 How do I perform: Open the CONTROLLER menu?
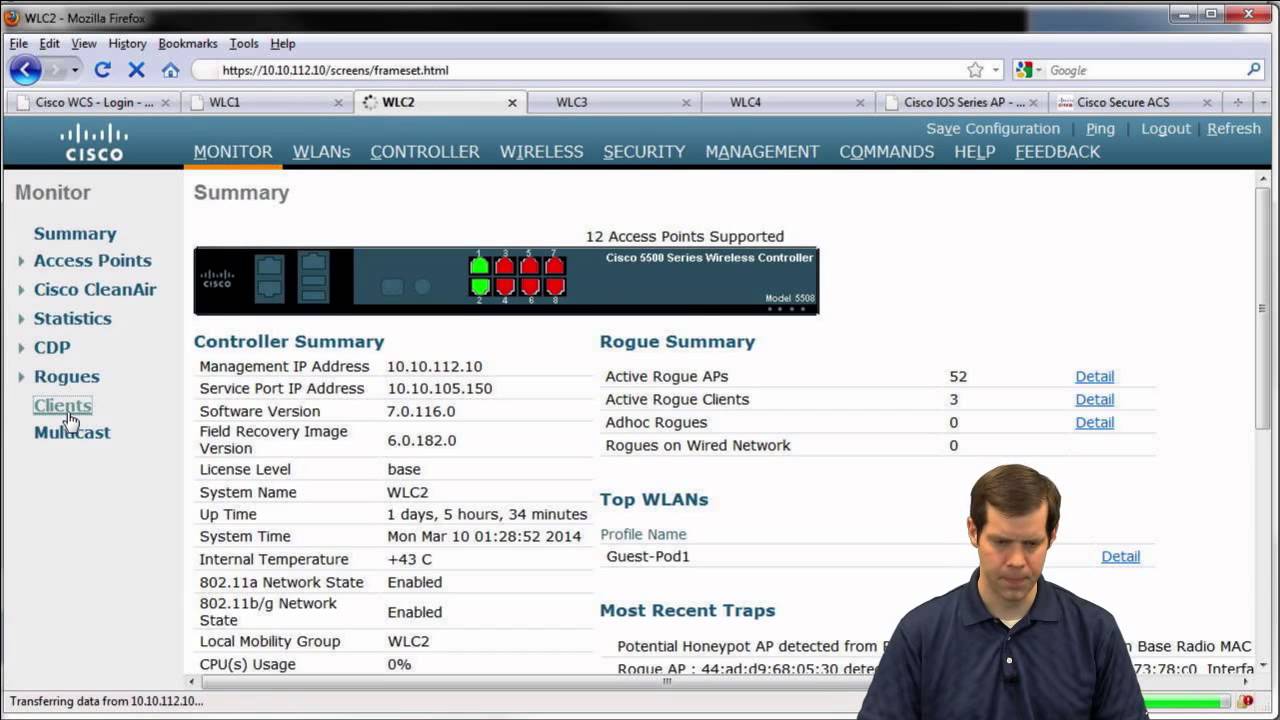point(425,152)
